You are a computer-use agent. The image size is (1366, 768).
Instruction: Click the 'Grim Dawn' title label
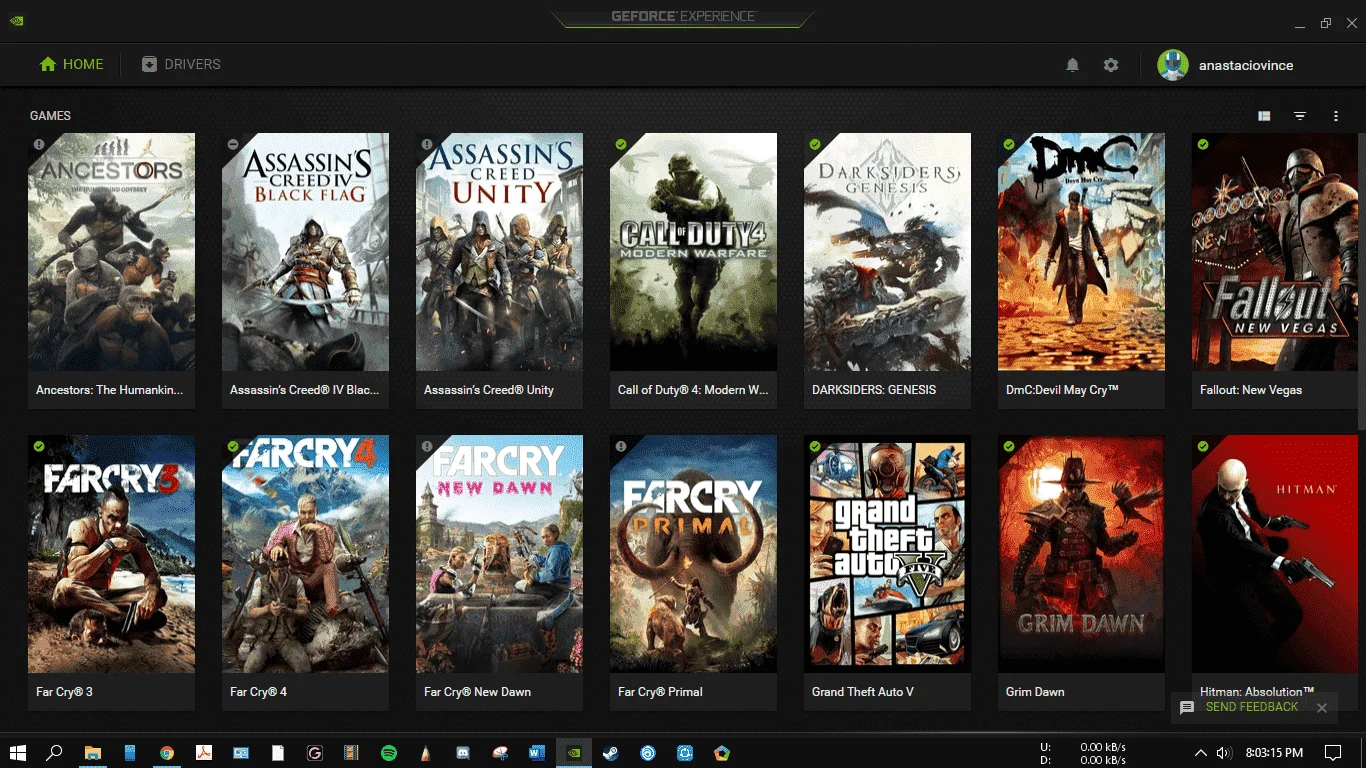[x=1035, y=692]
